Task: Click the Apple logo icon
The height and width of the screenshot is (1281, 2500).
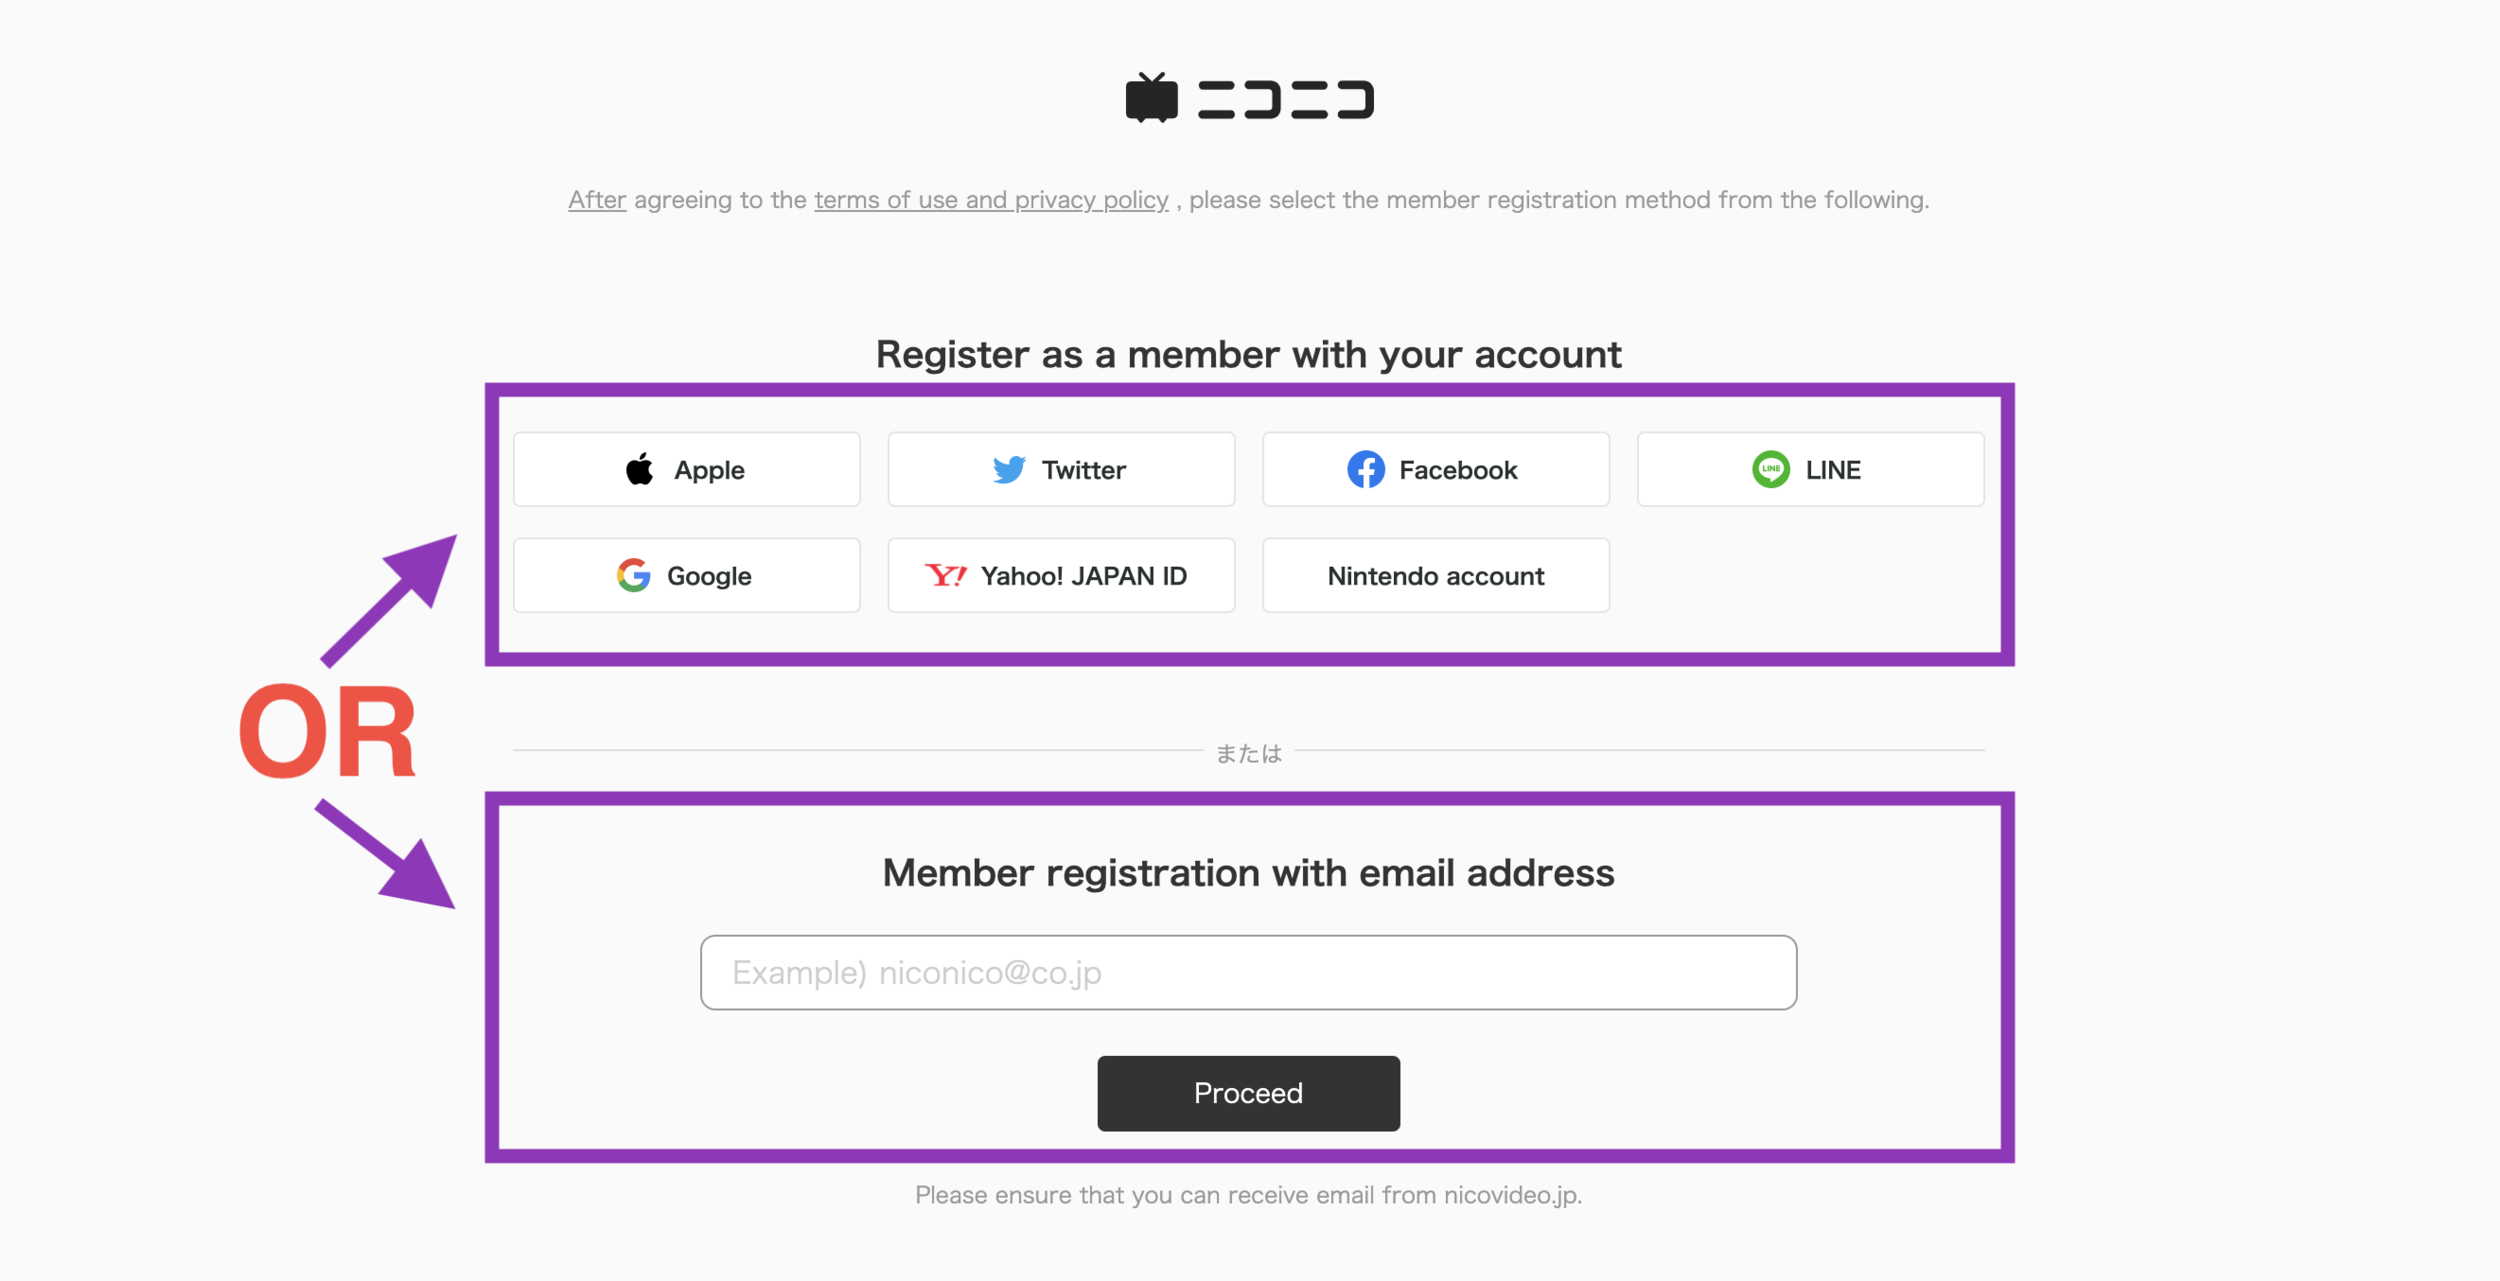Action: [640, 468]
